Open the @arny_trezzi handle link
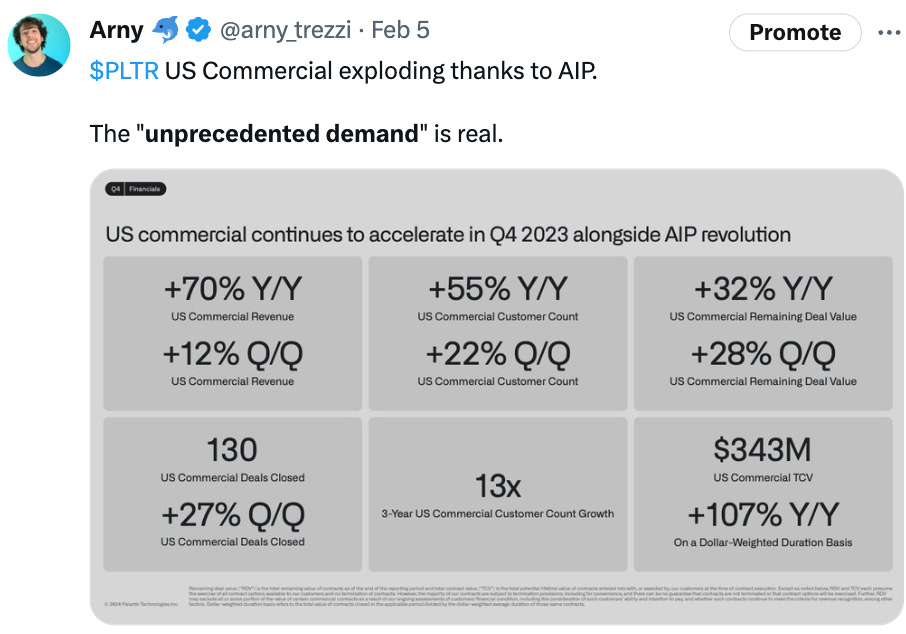The image size is (906, 634). (x=285, y=30)
